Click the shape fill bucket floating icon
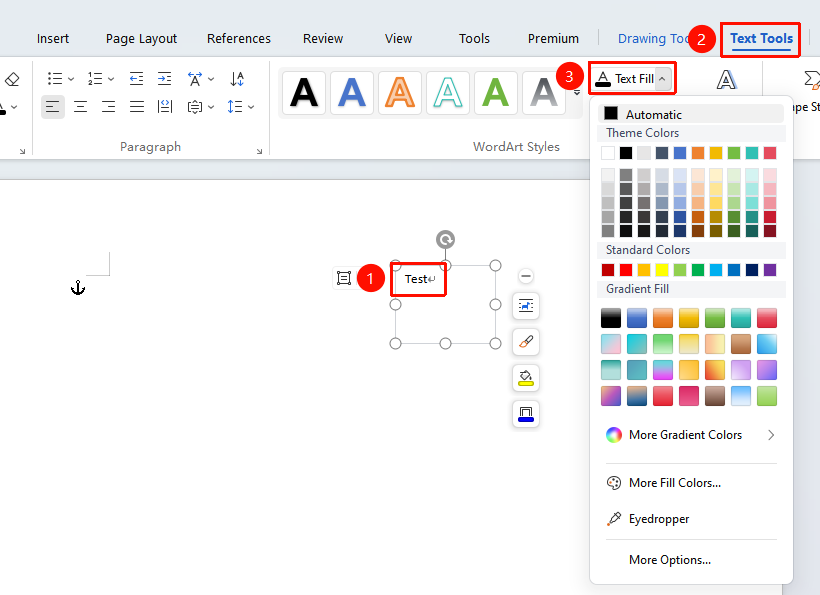 (x=526, y=377)
